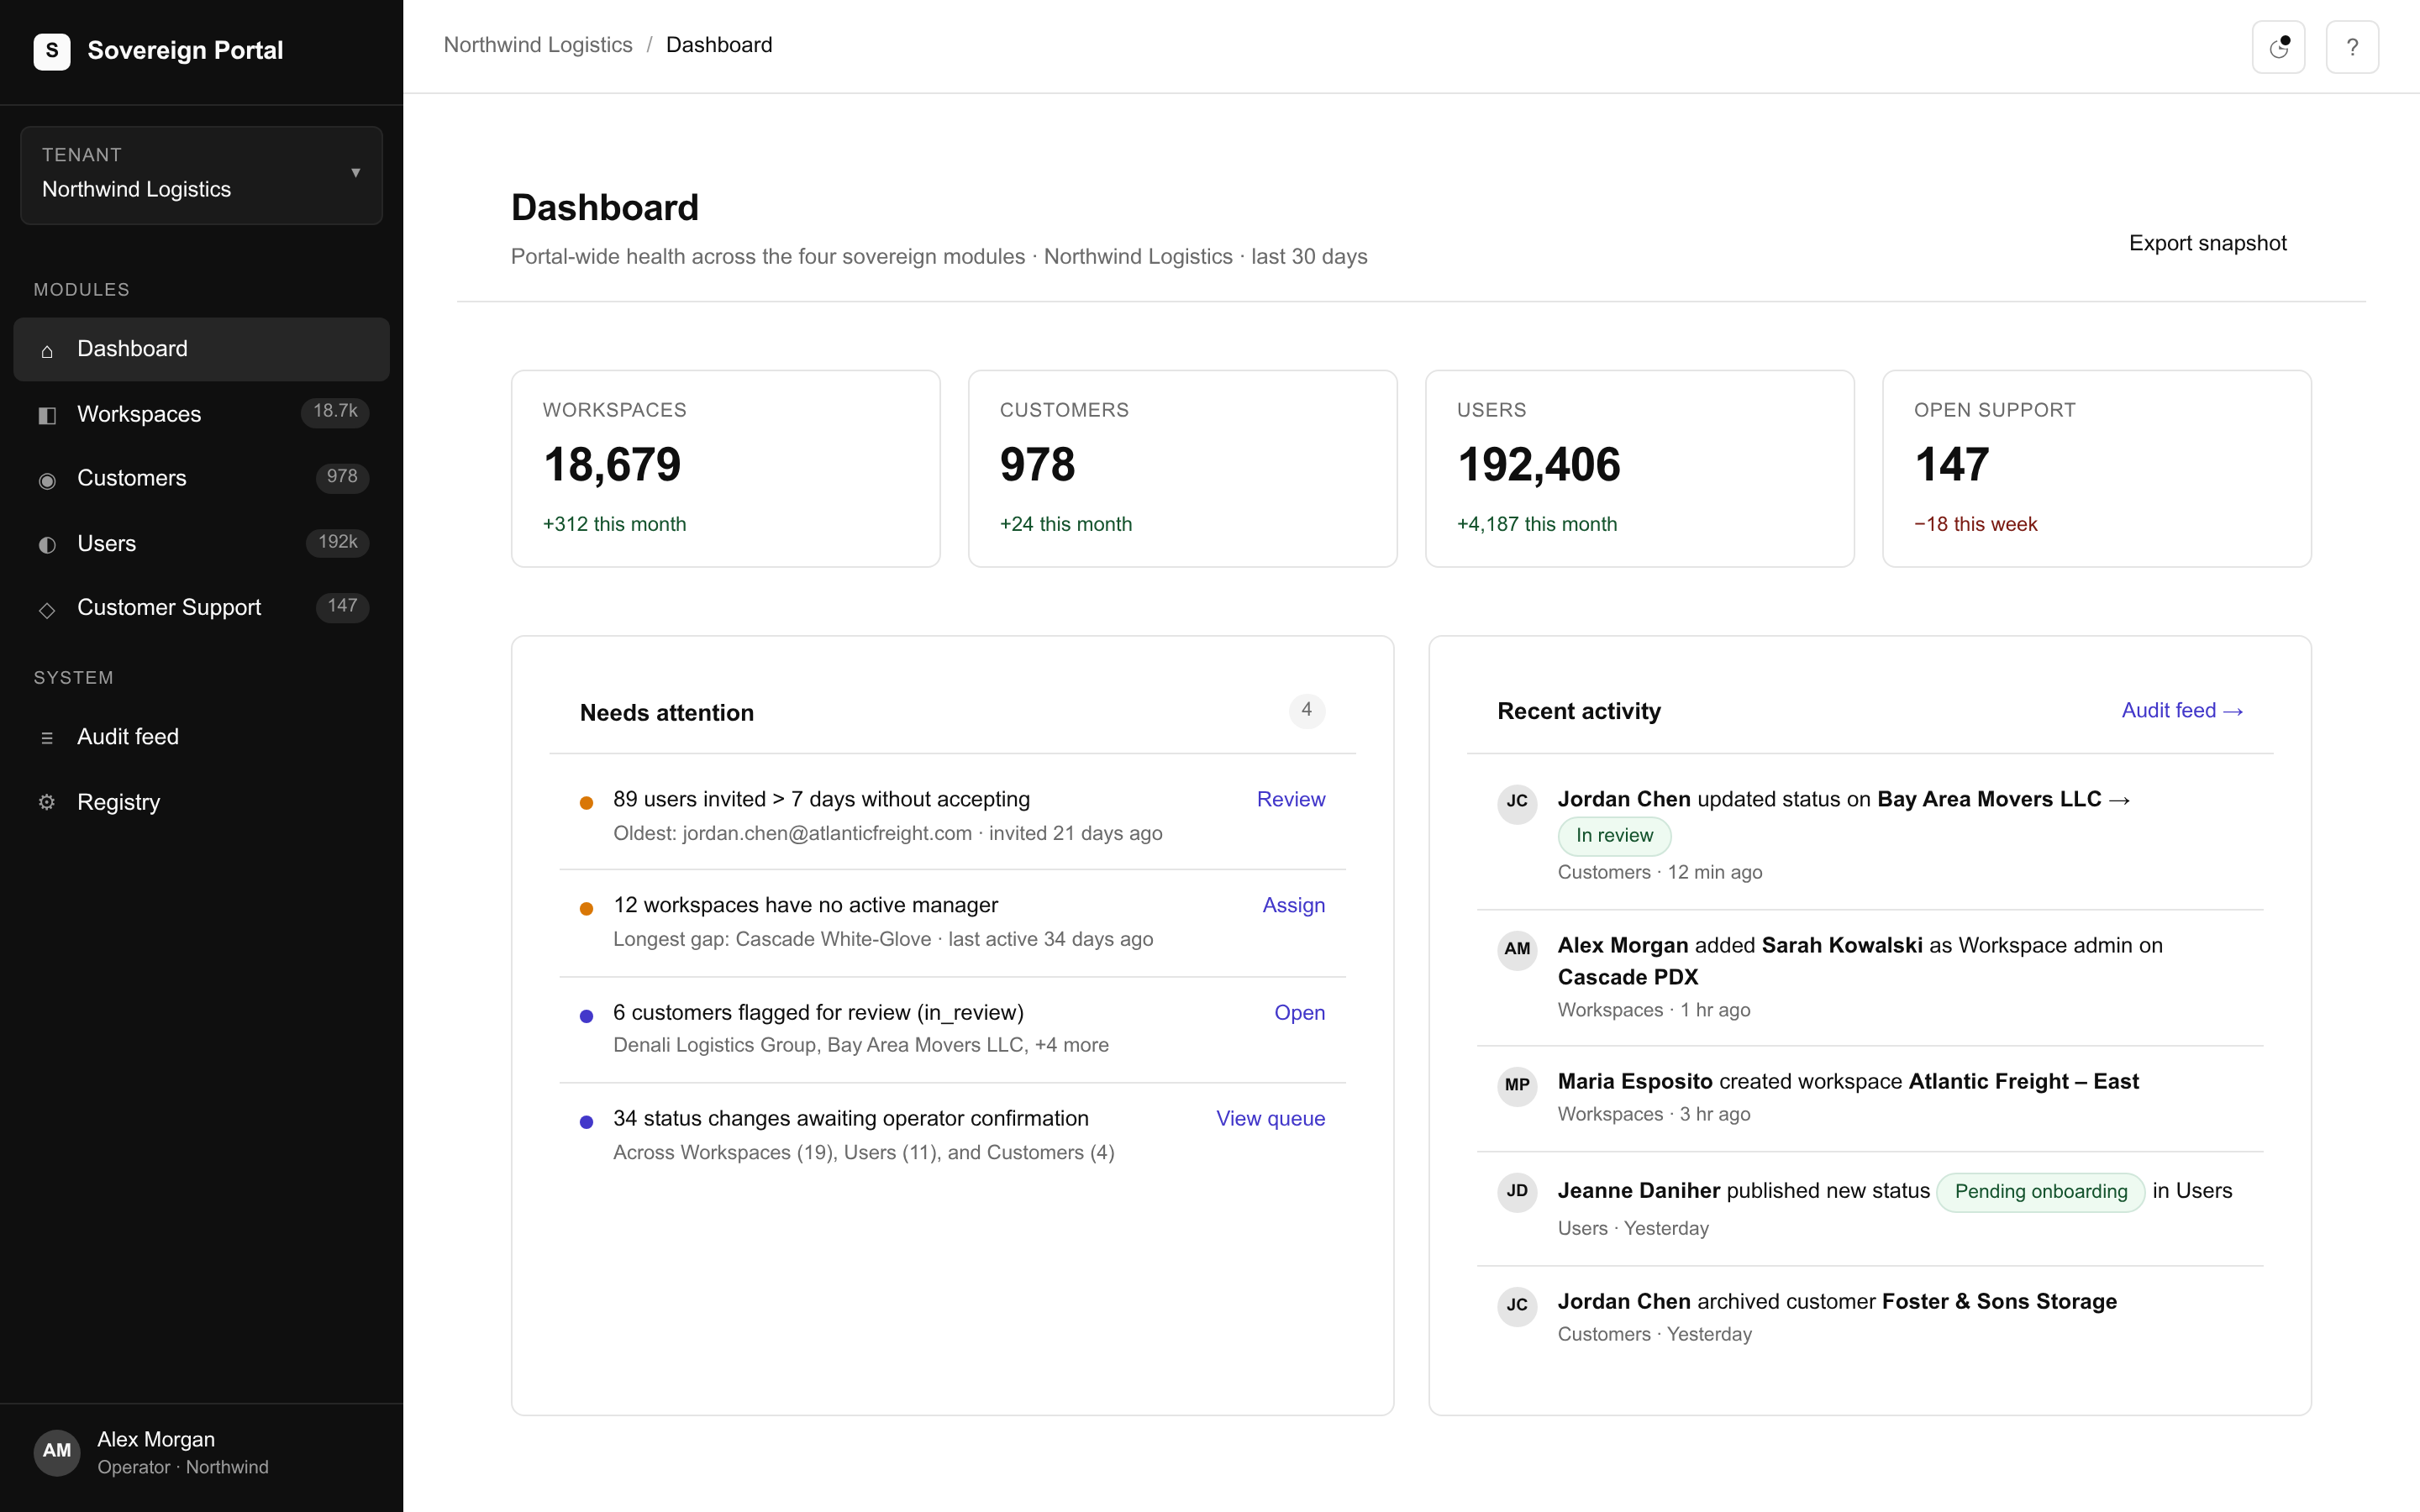Image resolution: width=2420 pixels, height=1512 pixels.
Task: Click the Dashboard home icon in sidebar
Action: pos(47,350)
